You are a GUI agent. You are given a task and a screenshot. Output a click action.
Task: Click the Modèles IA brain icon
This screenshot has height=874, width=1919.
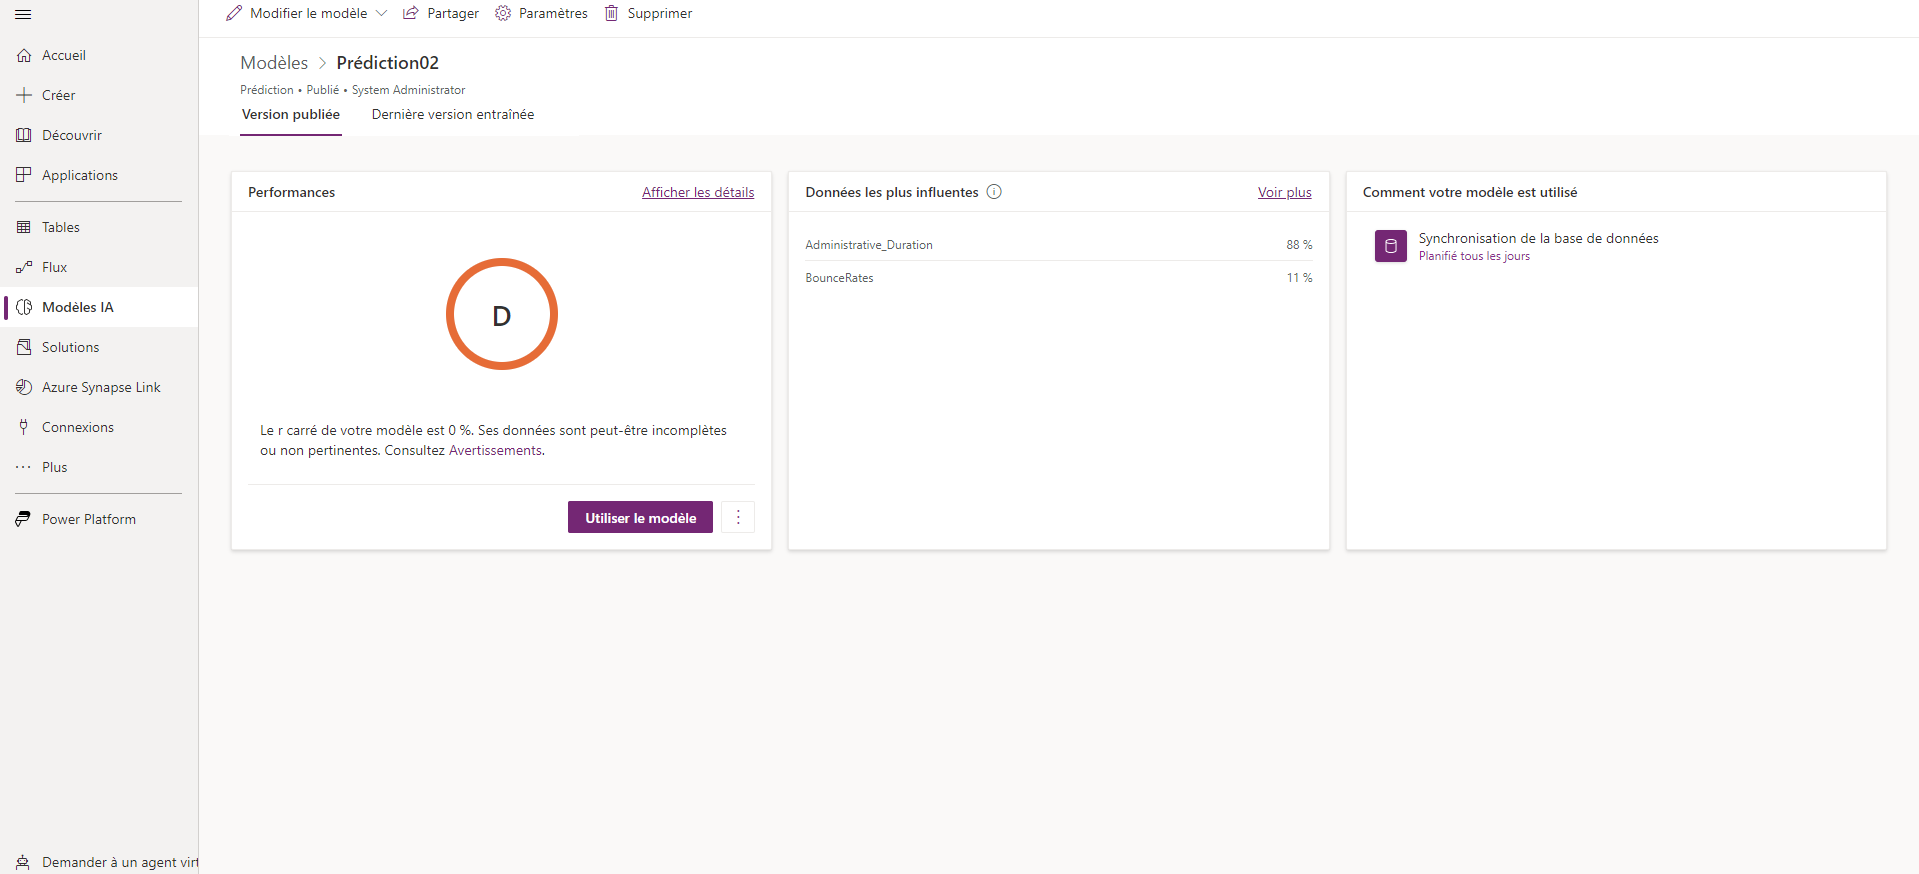[x=24, y=307]
